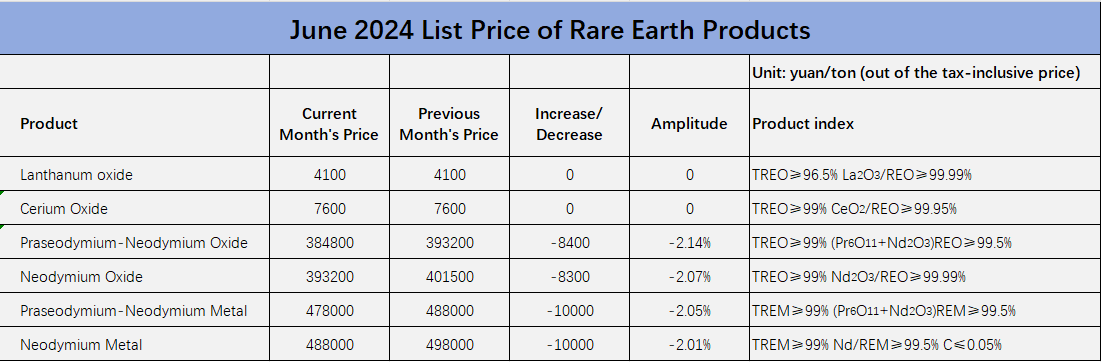Click the Product column header cell
Screen dimensions: 1101x362
click(135, 123)
